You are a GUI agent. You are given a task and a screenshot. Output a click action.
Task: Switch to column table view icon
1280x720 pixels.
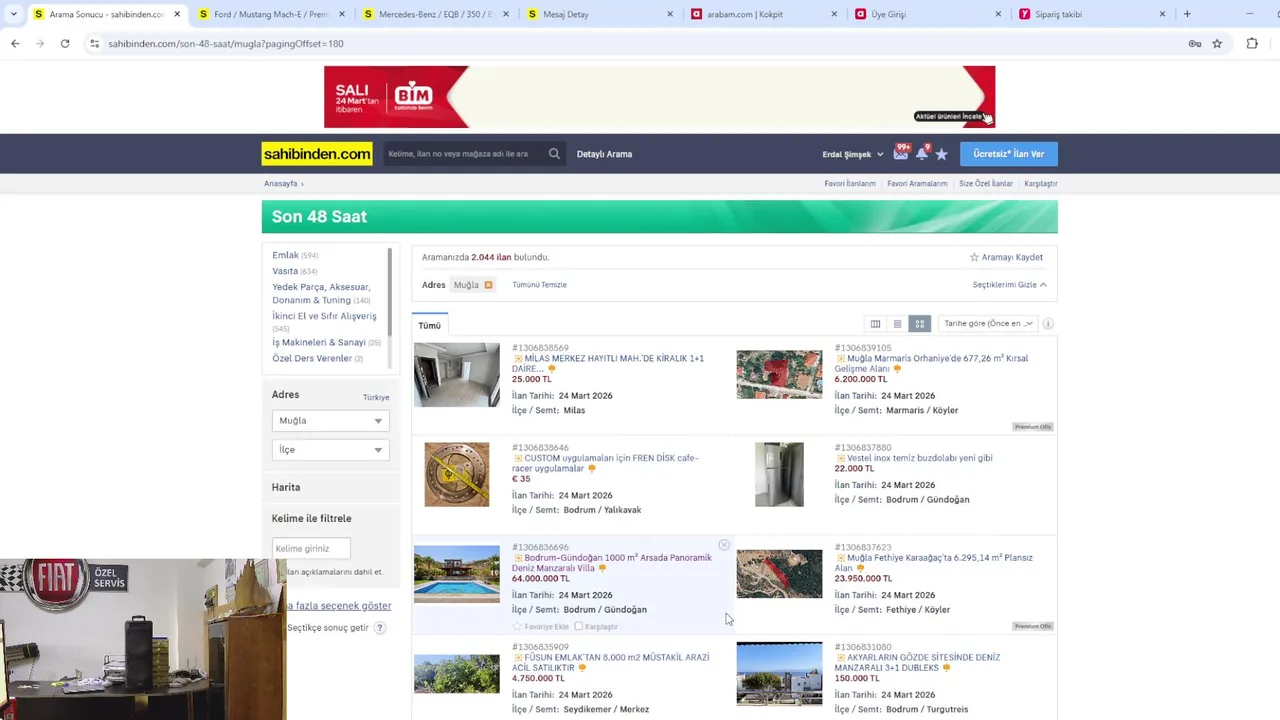[875, 324]
